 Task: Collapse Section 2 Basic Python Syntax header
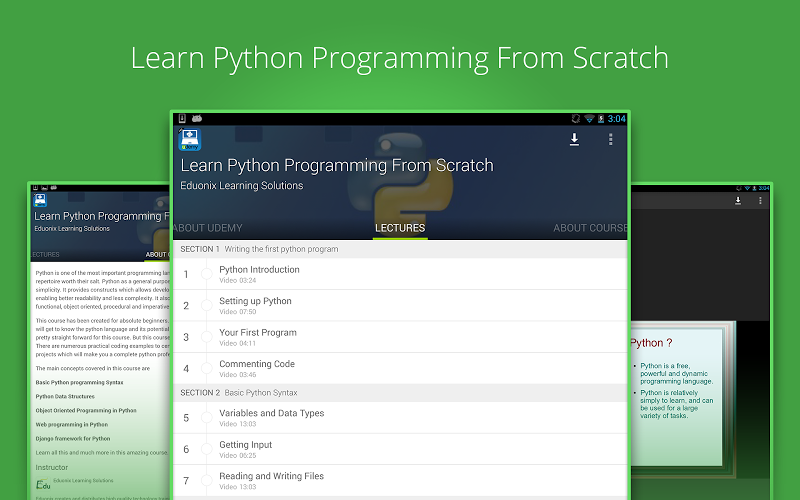tap(400, 392)
